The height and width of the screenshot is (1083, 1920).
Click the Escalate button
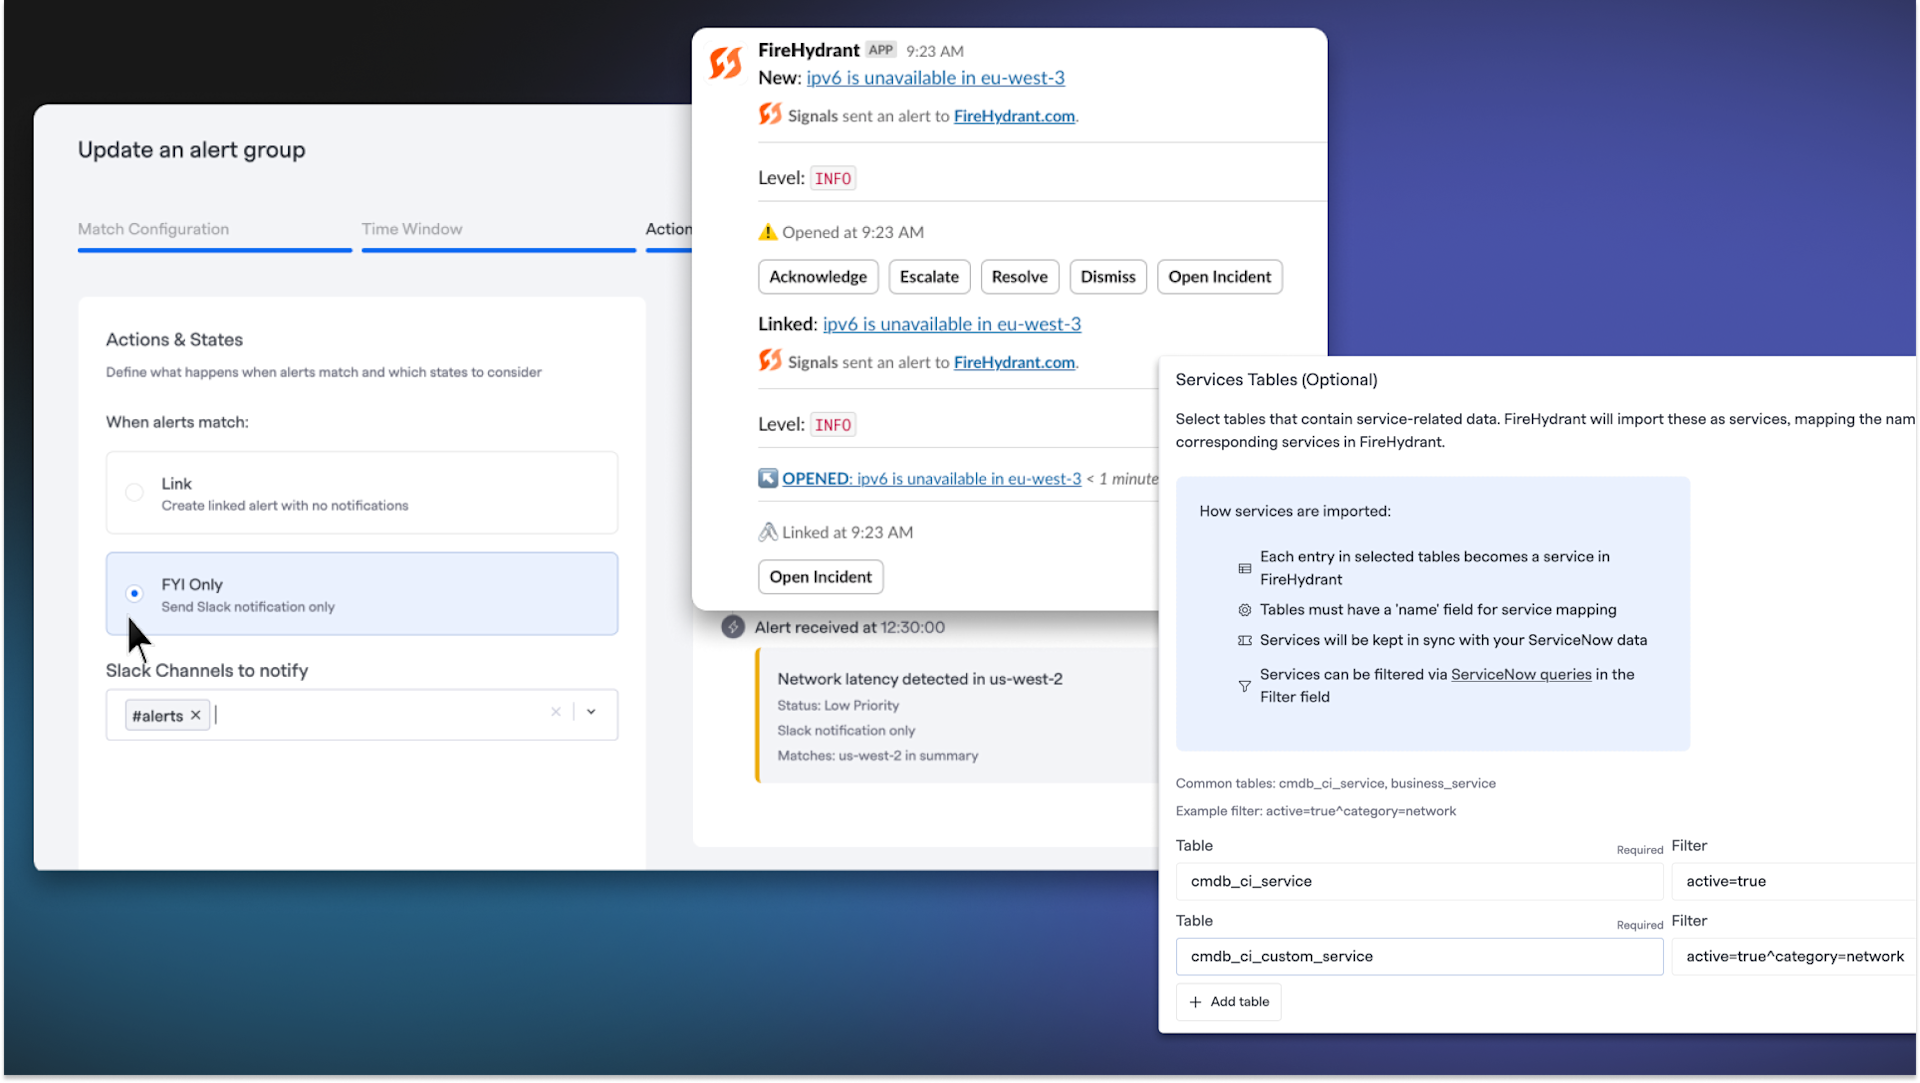928,277
